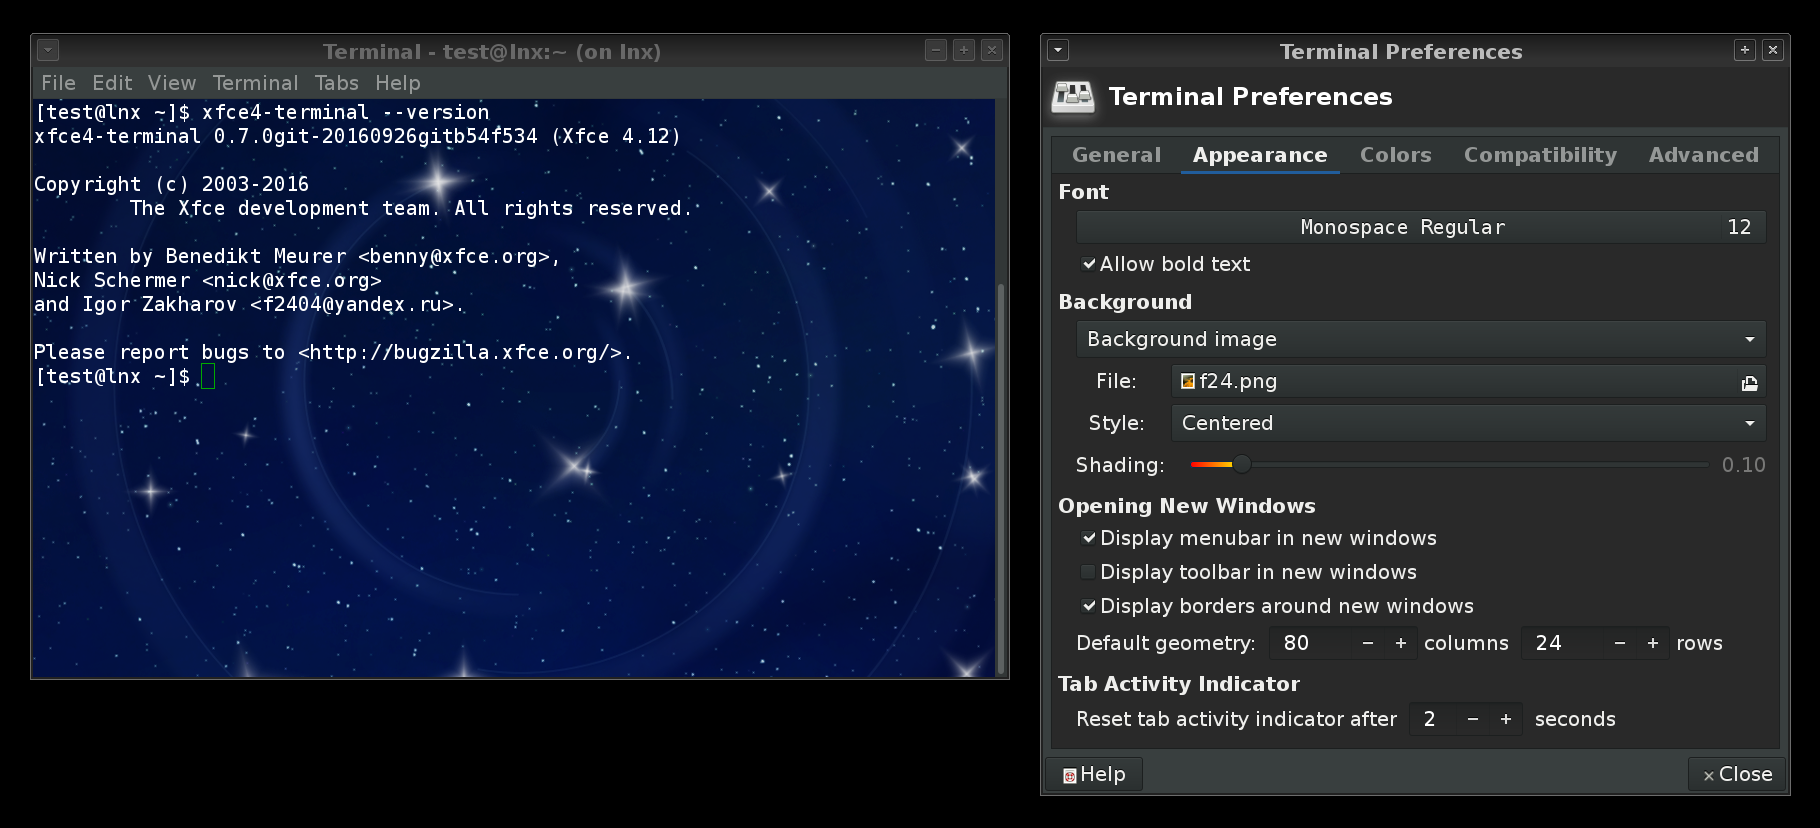Toggle Allow bold text checkbox

pos(1089,264)
